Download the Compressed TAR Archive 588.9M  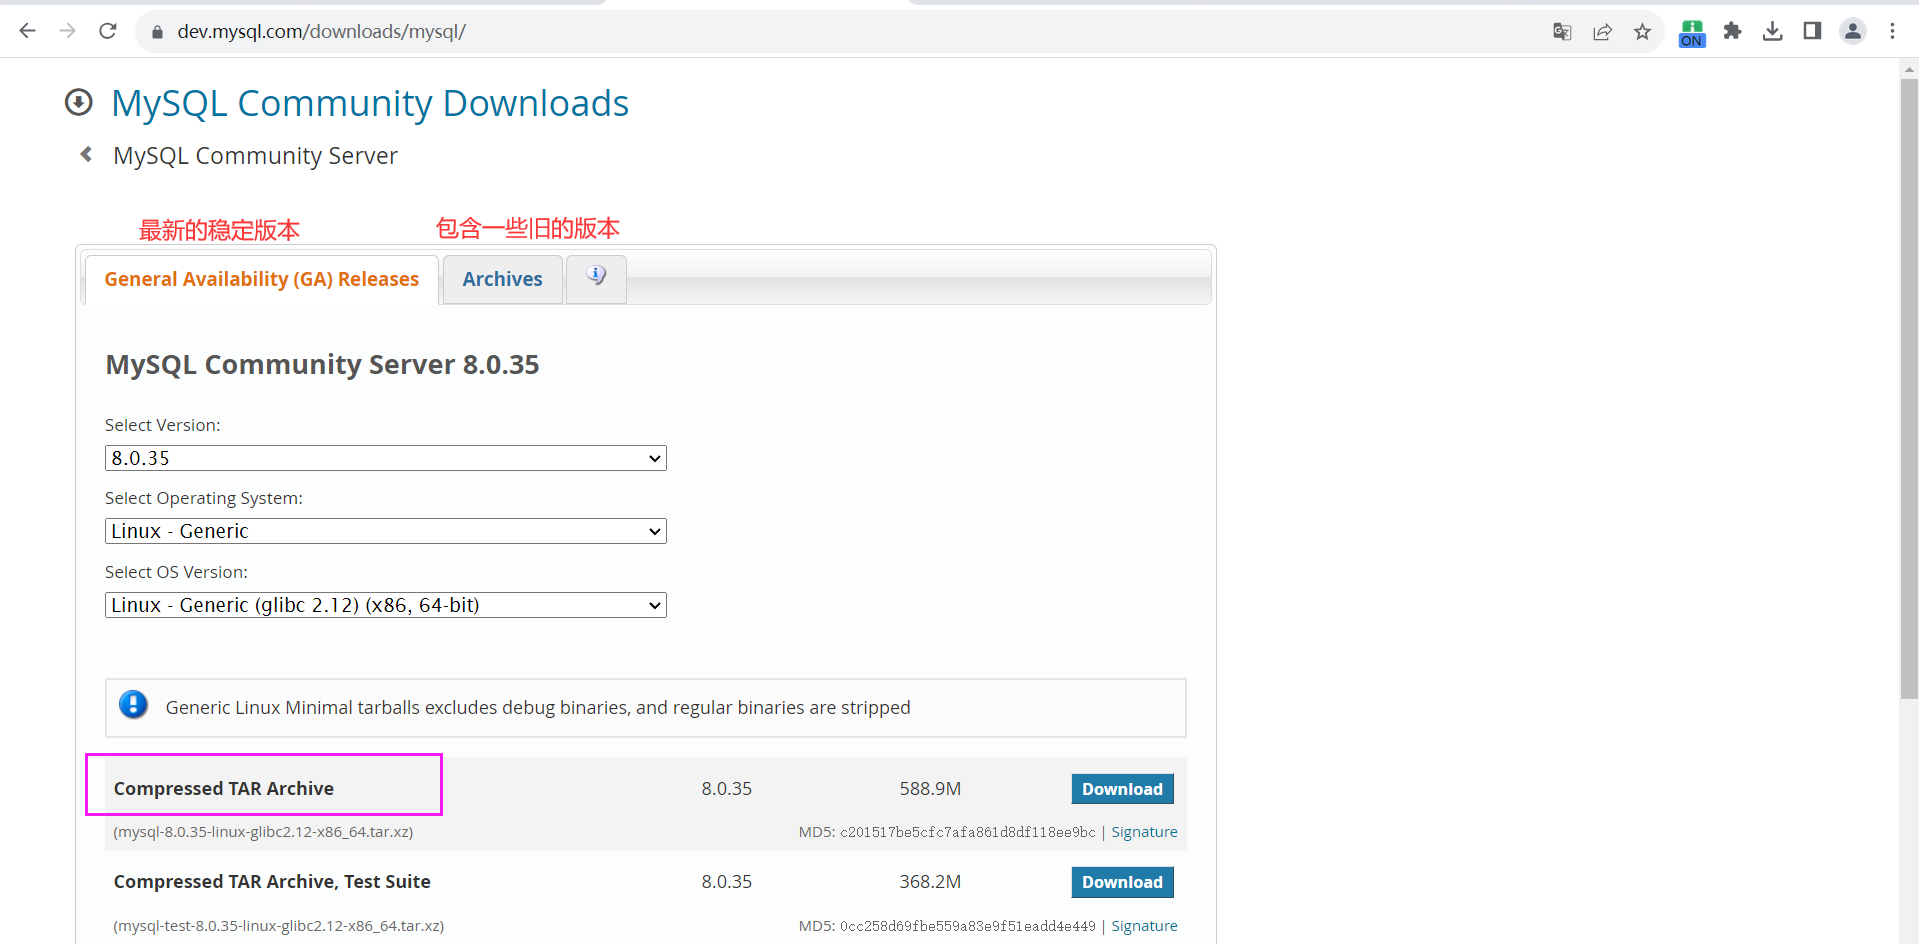coord(1122,789)
